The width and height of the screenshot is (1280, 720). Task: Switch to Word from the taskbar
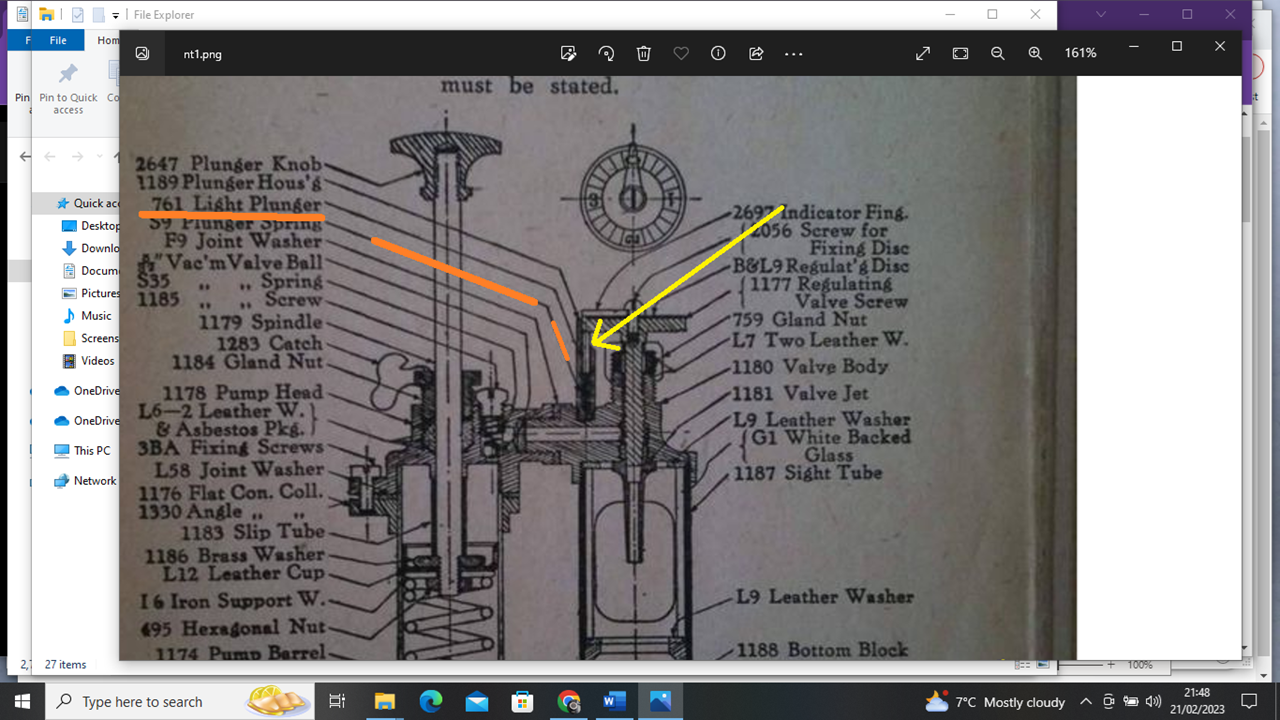point(614,701)
